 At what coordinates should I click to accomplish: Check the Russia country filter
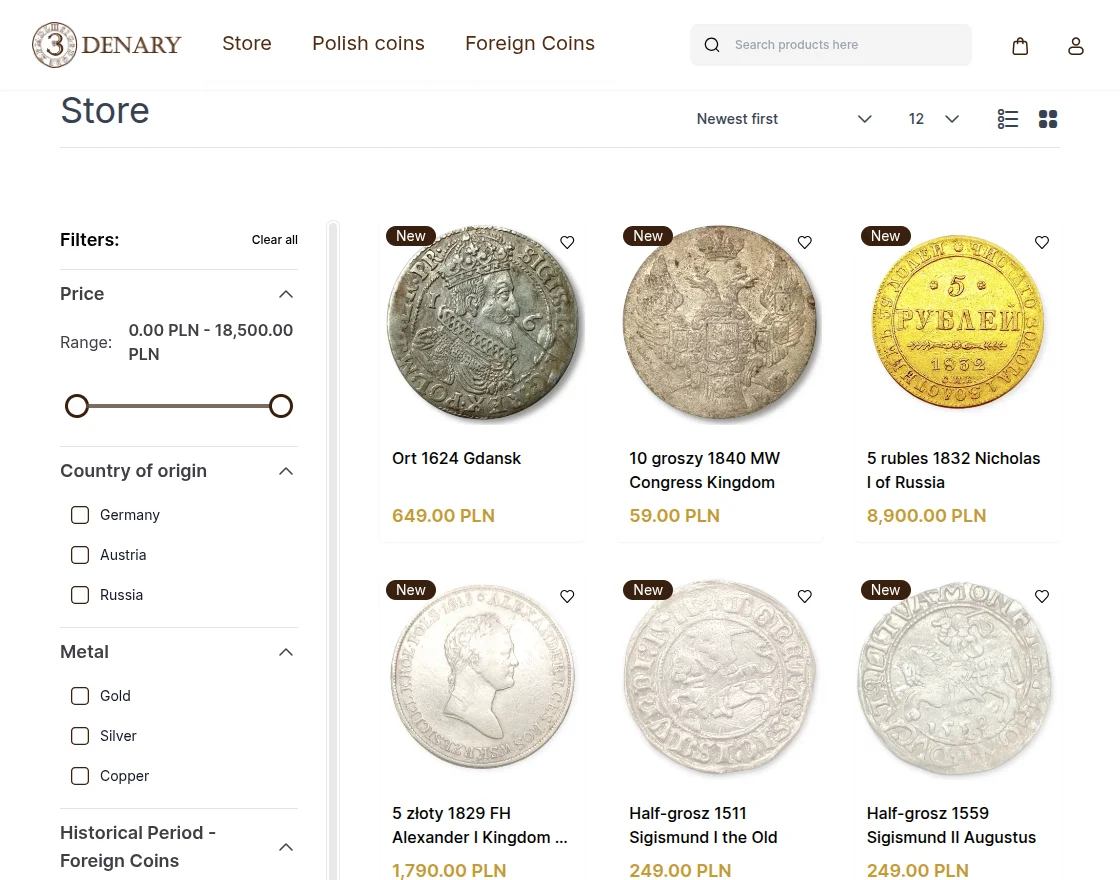point(80,594)
